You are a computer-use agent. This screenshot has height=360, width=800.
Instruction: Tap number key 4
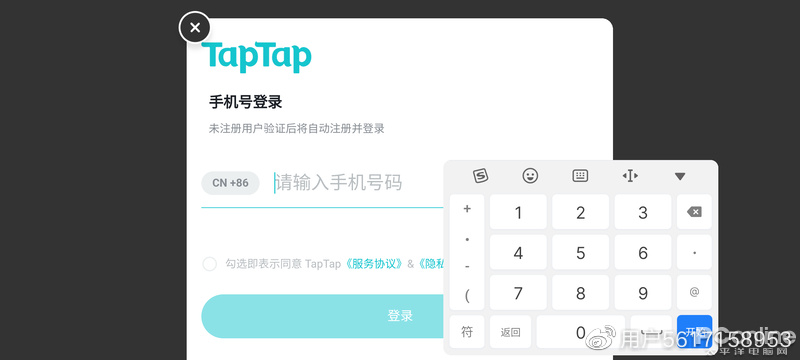(x=518, y=252)
